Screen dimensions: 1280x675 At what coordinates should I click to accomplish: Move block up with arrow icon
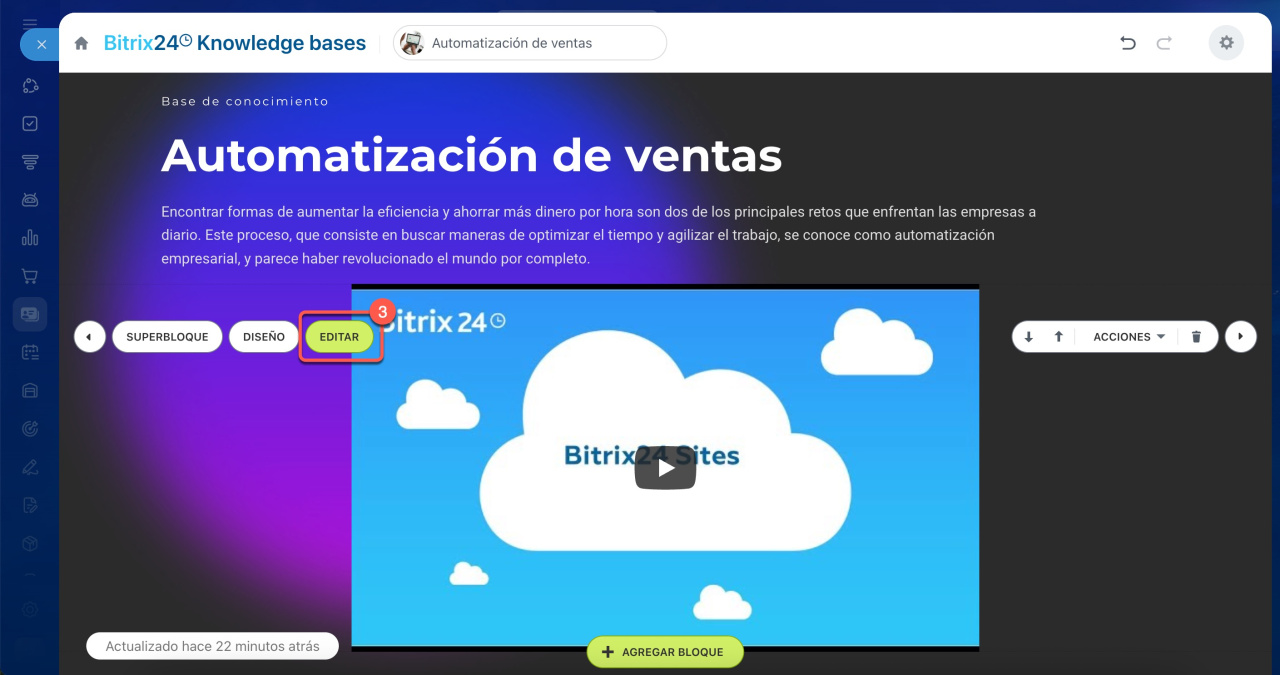click(1058, 337)
